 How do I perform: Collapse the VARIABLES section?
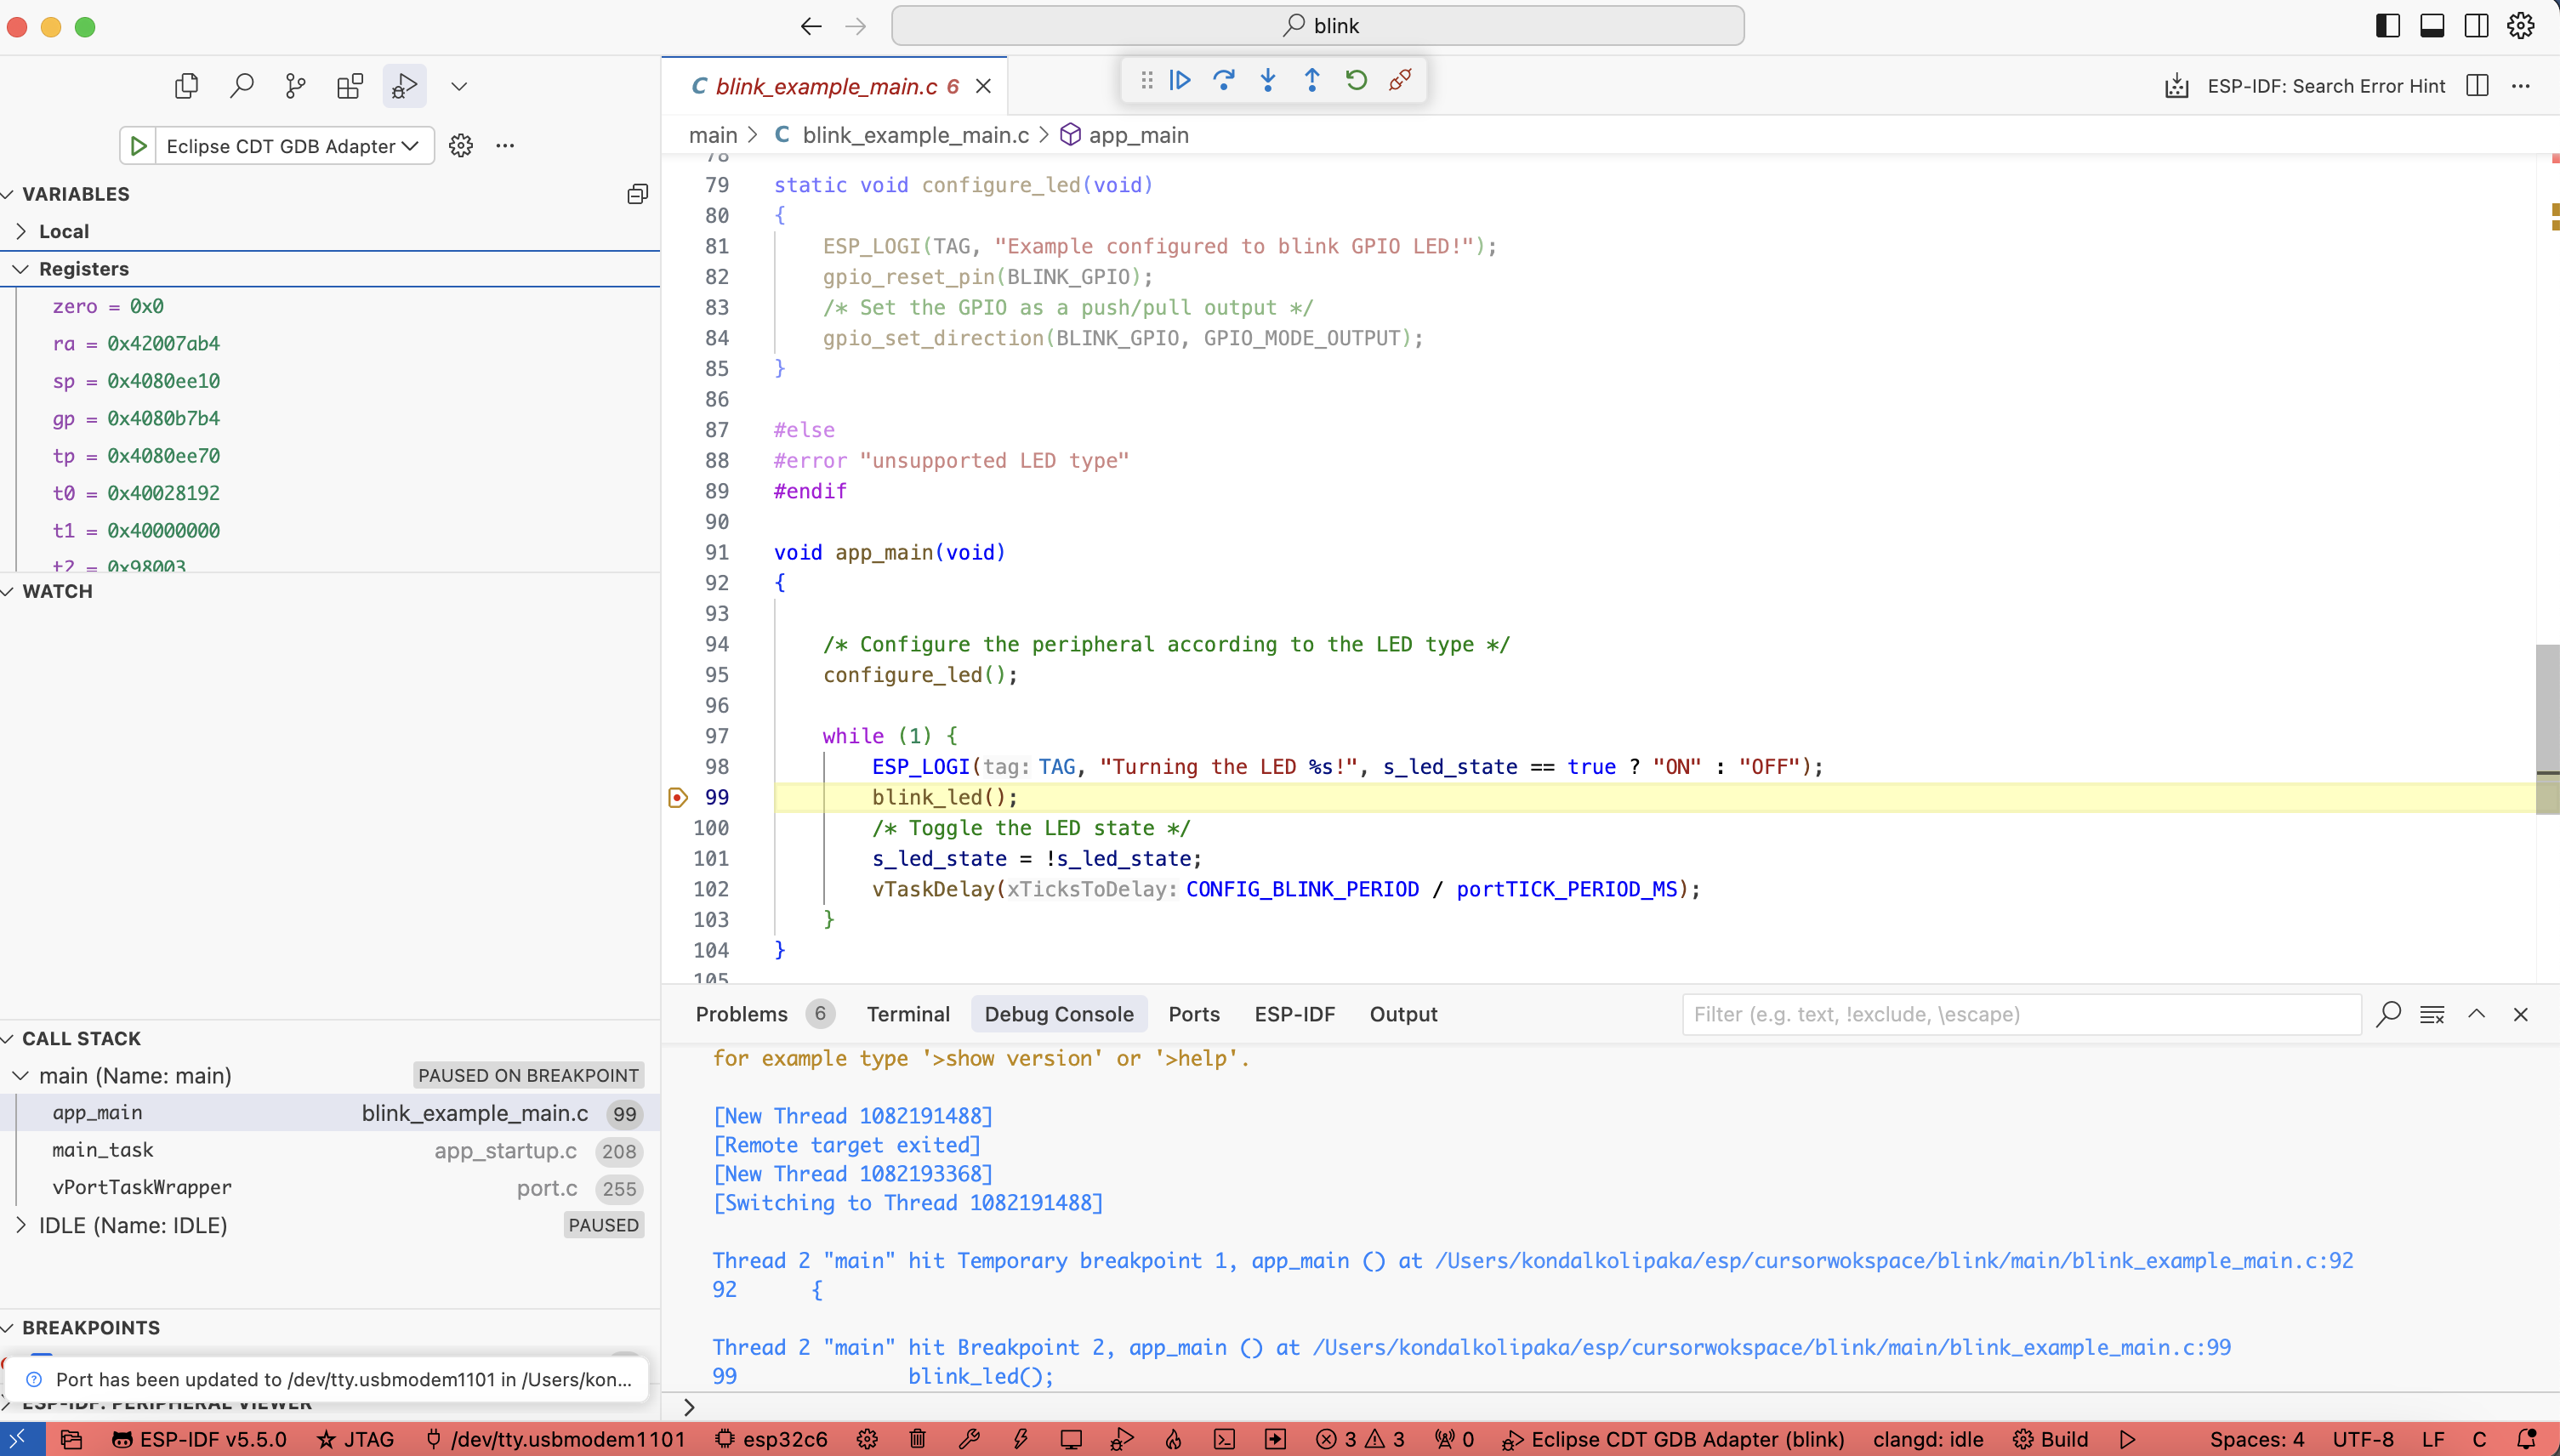point(75,194)
